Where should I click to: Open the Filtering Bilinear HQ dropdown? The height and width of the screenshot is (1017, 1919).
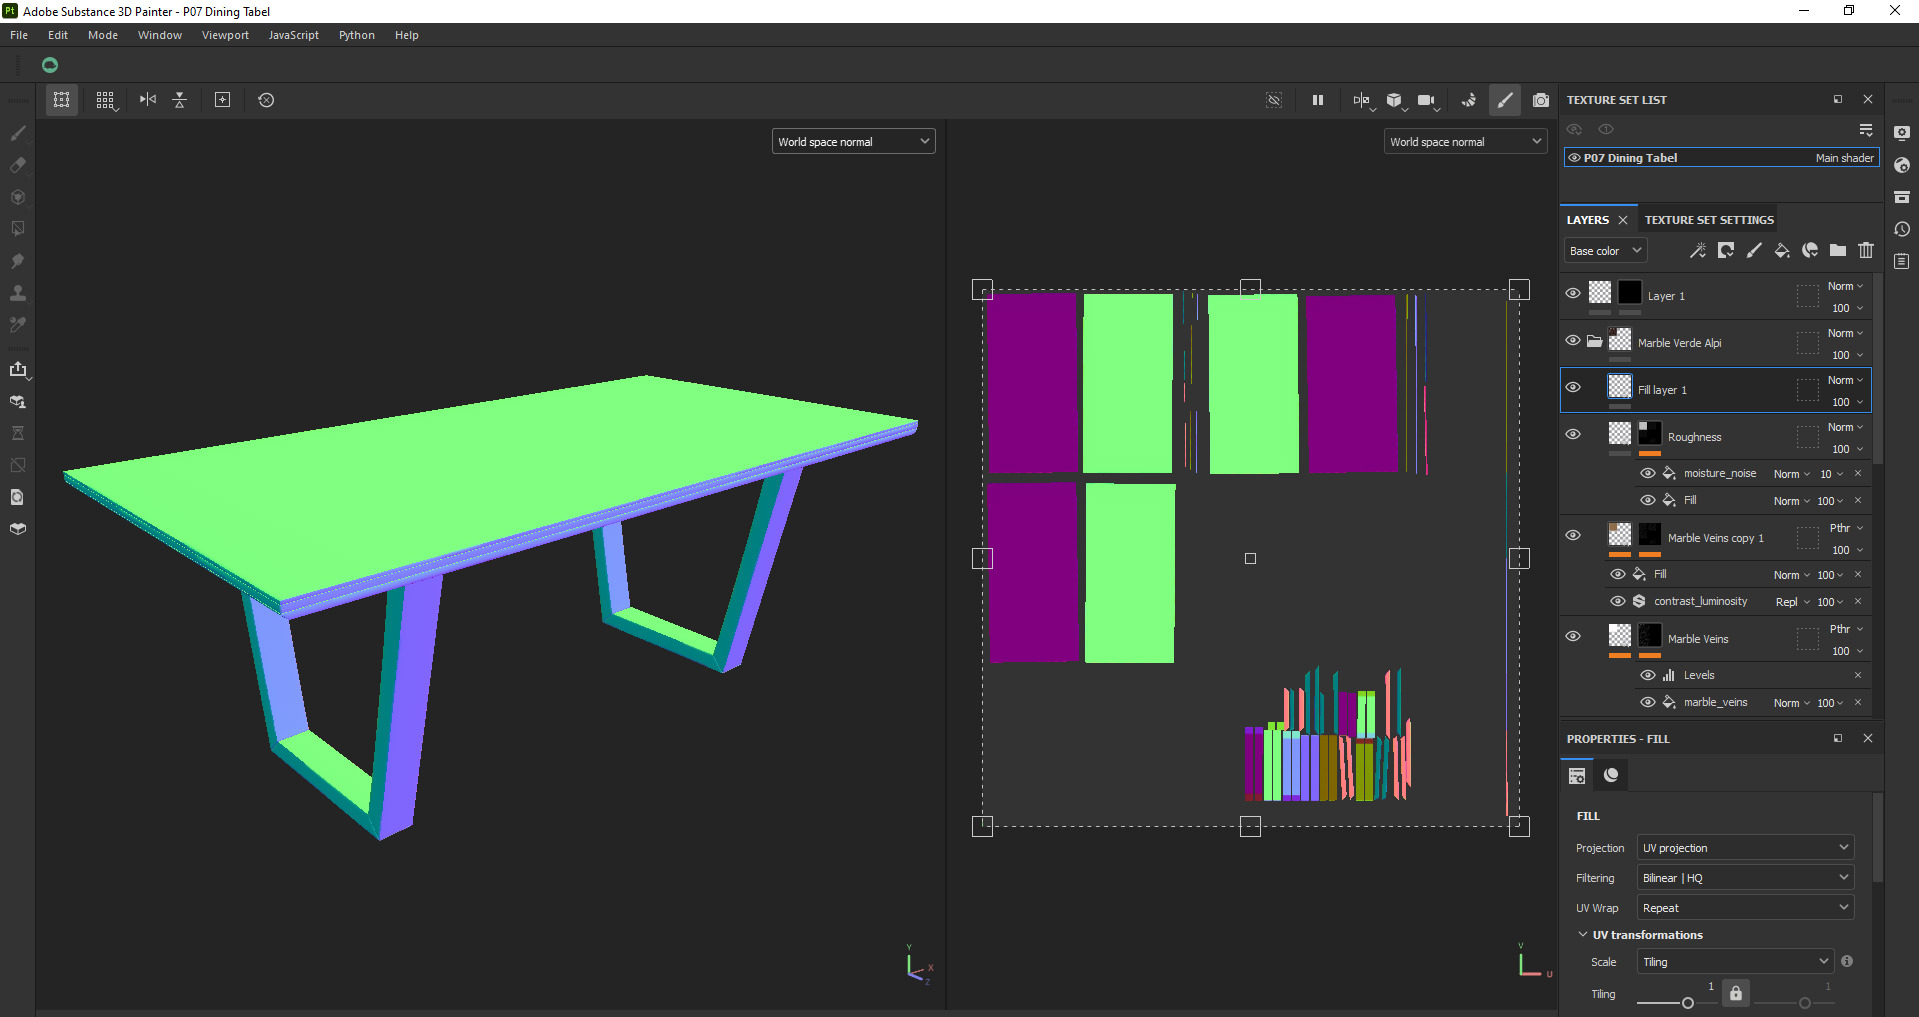1745,878
